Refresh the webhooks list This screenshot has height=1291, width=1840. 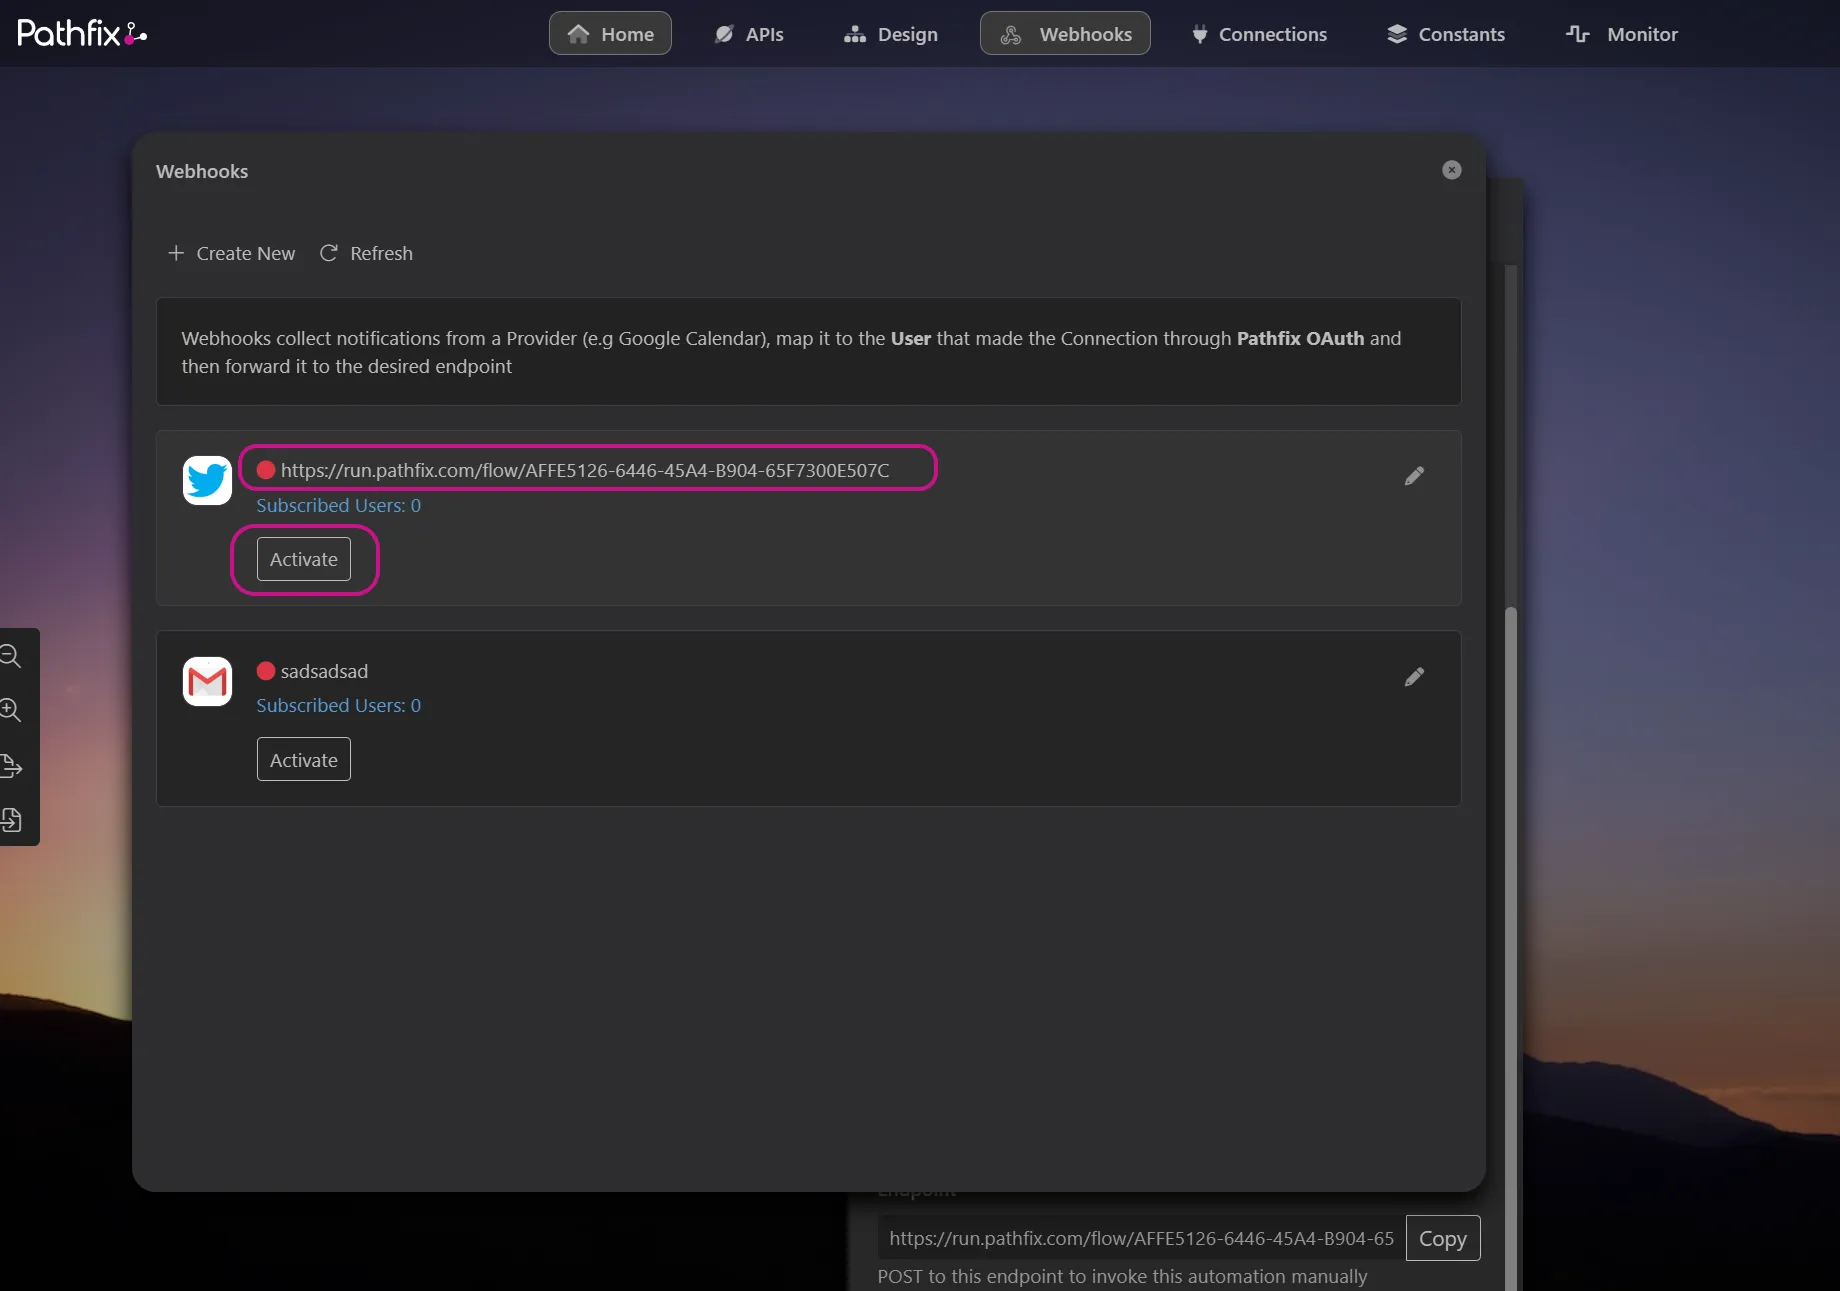tap(366, 253)
